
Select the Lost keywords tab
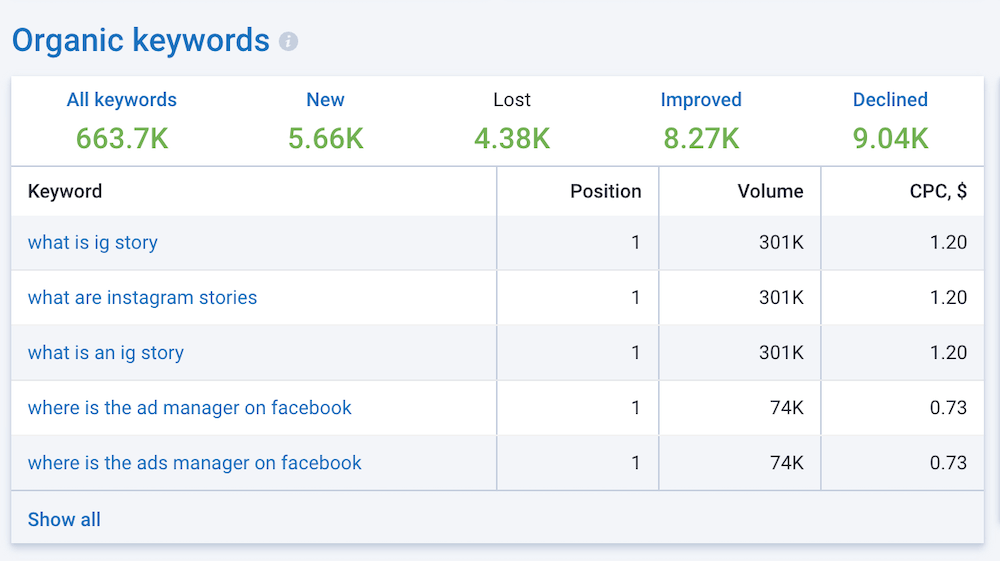[512, 100]
